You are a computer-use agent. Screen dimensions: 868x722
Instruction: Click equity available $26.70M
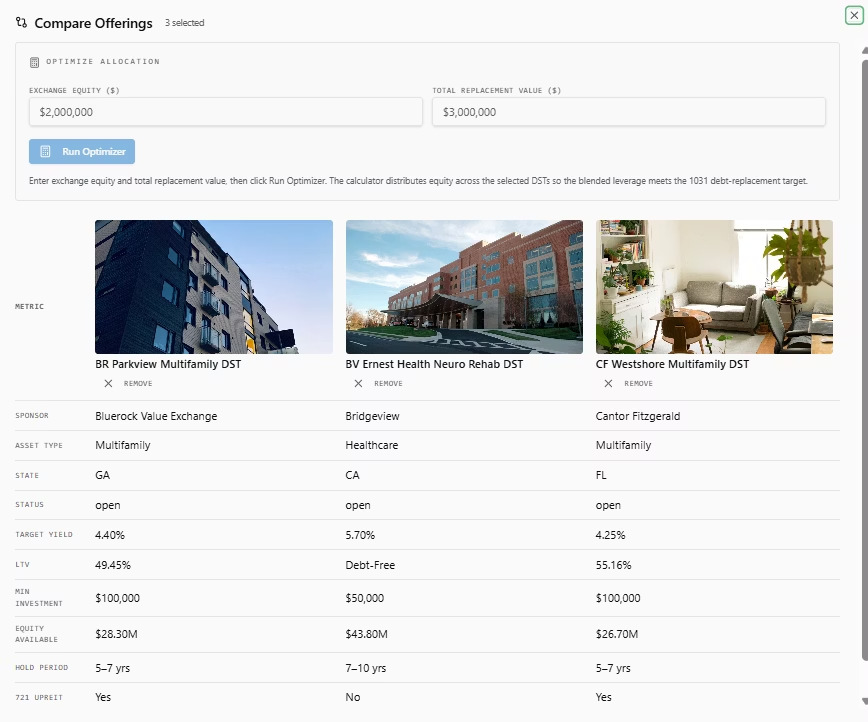[617, 634]
